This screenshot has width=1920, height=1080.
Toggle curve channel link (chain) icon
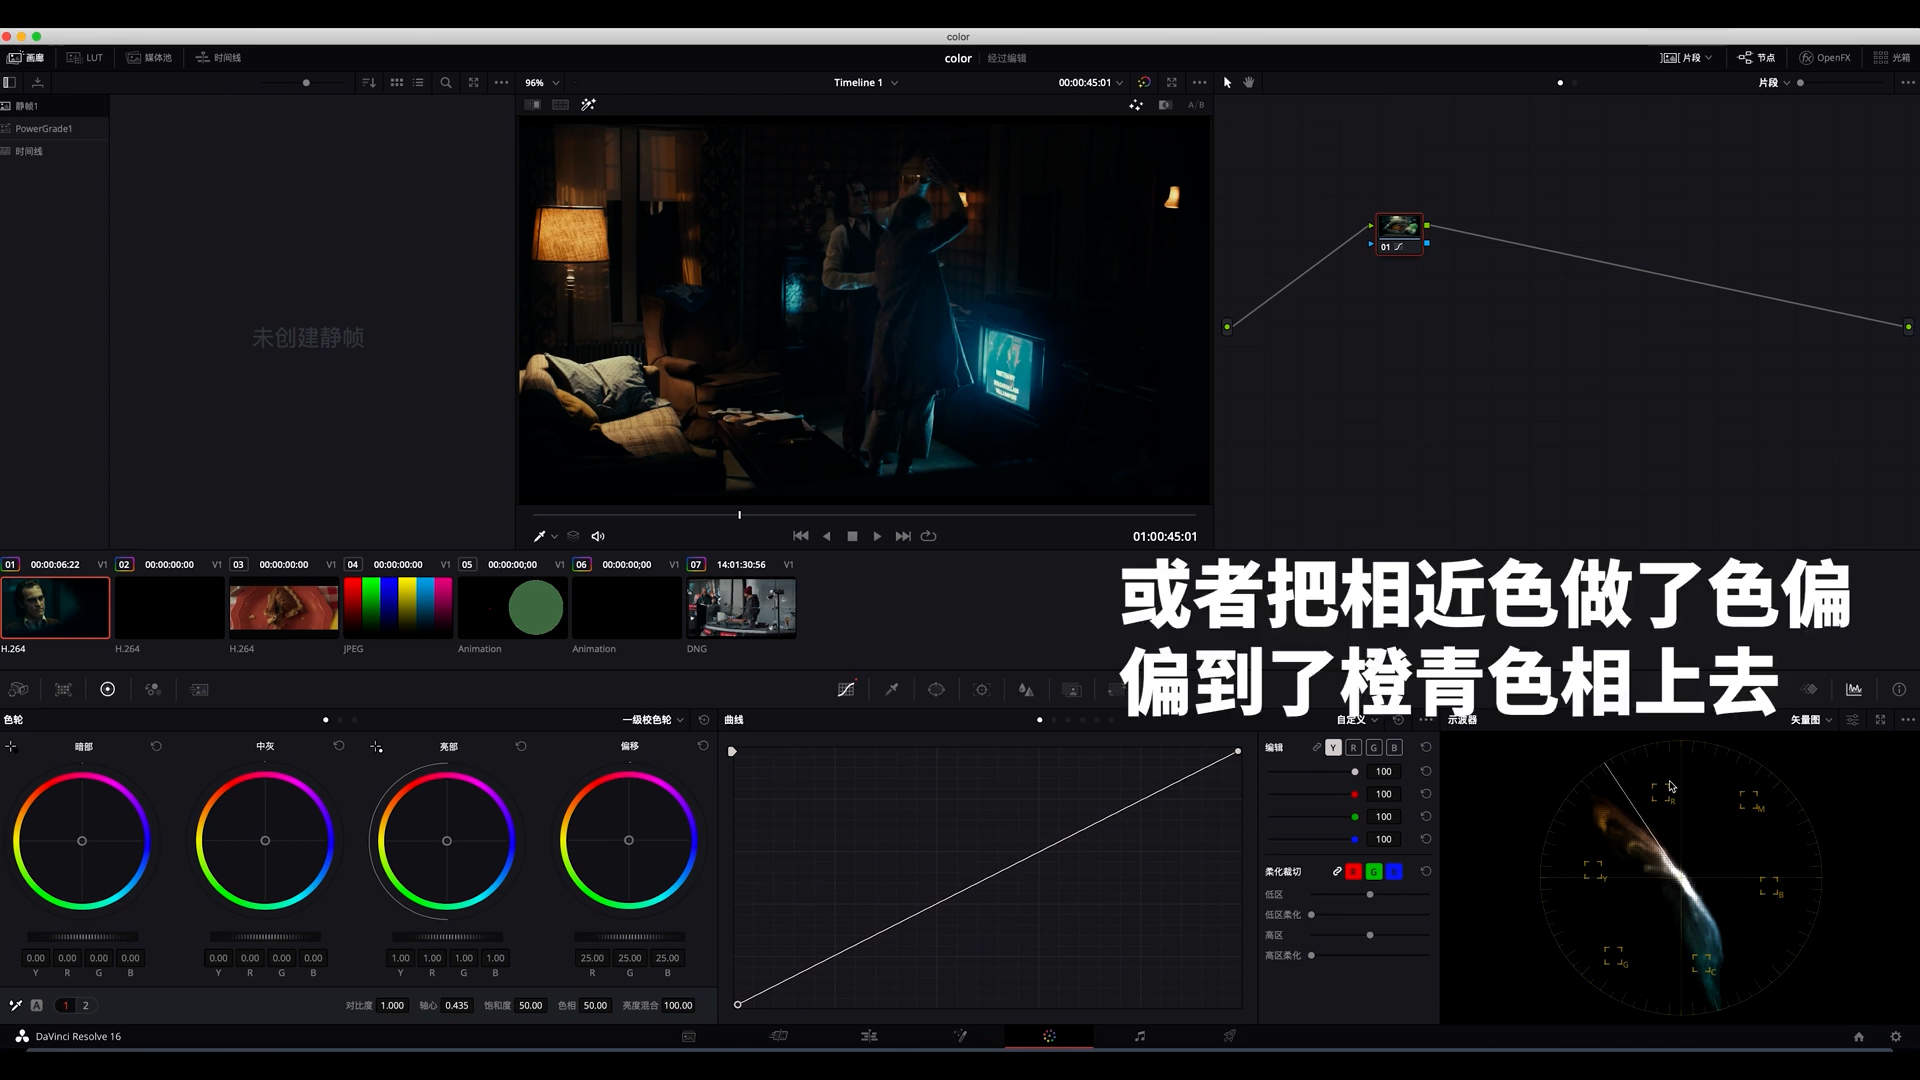[1317, 747]
